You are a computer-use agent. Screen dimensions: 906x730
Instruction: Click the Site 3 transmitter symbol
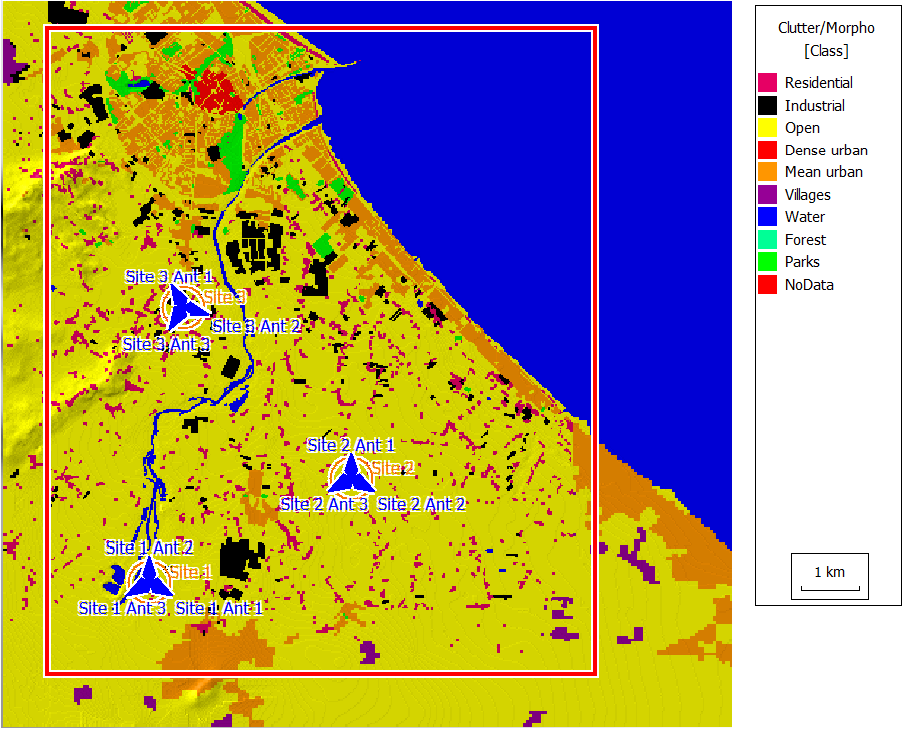coord(183,307)
